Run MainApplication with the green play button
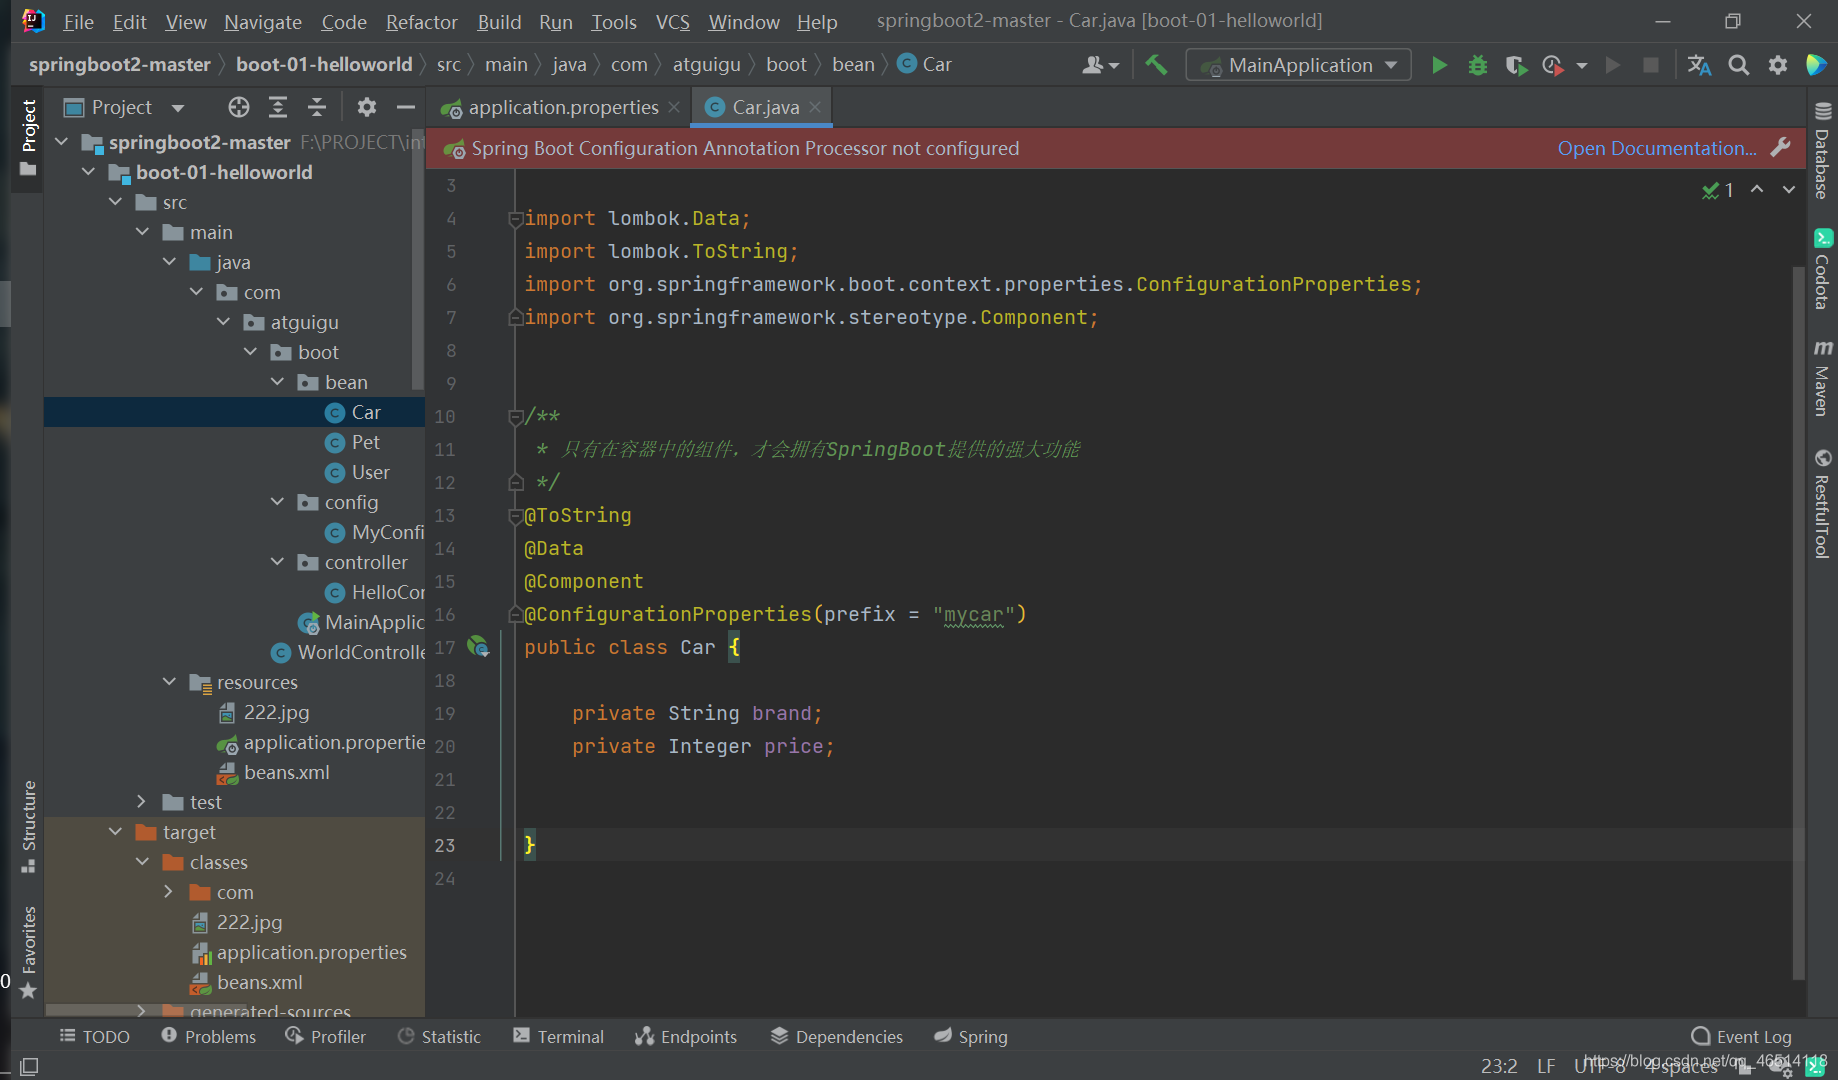The width and height of the screenshot is (1838, 1080). pos(1439,65)
